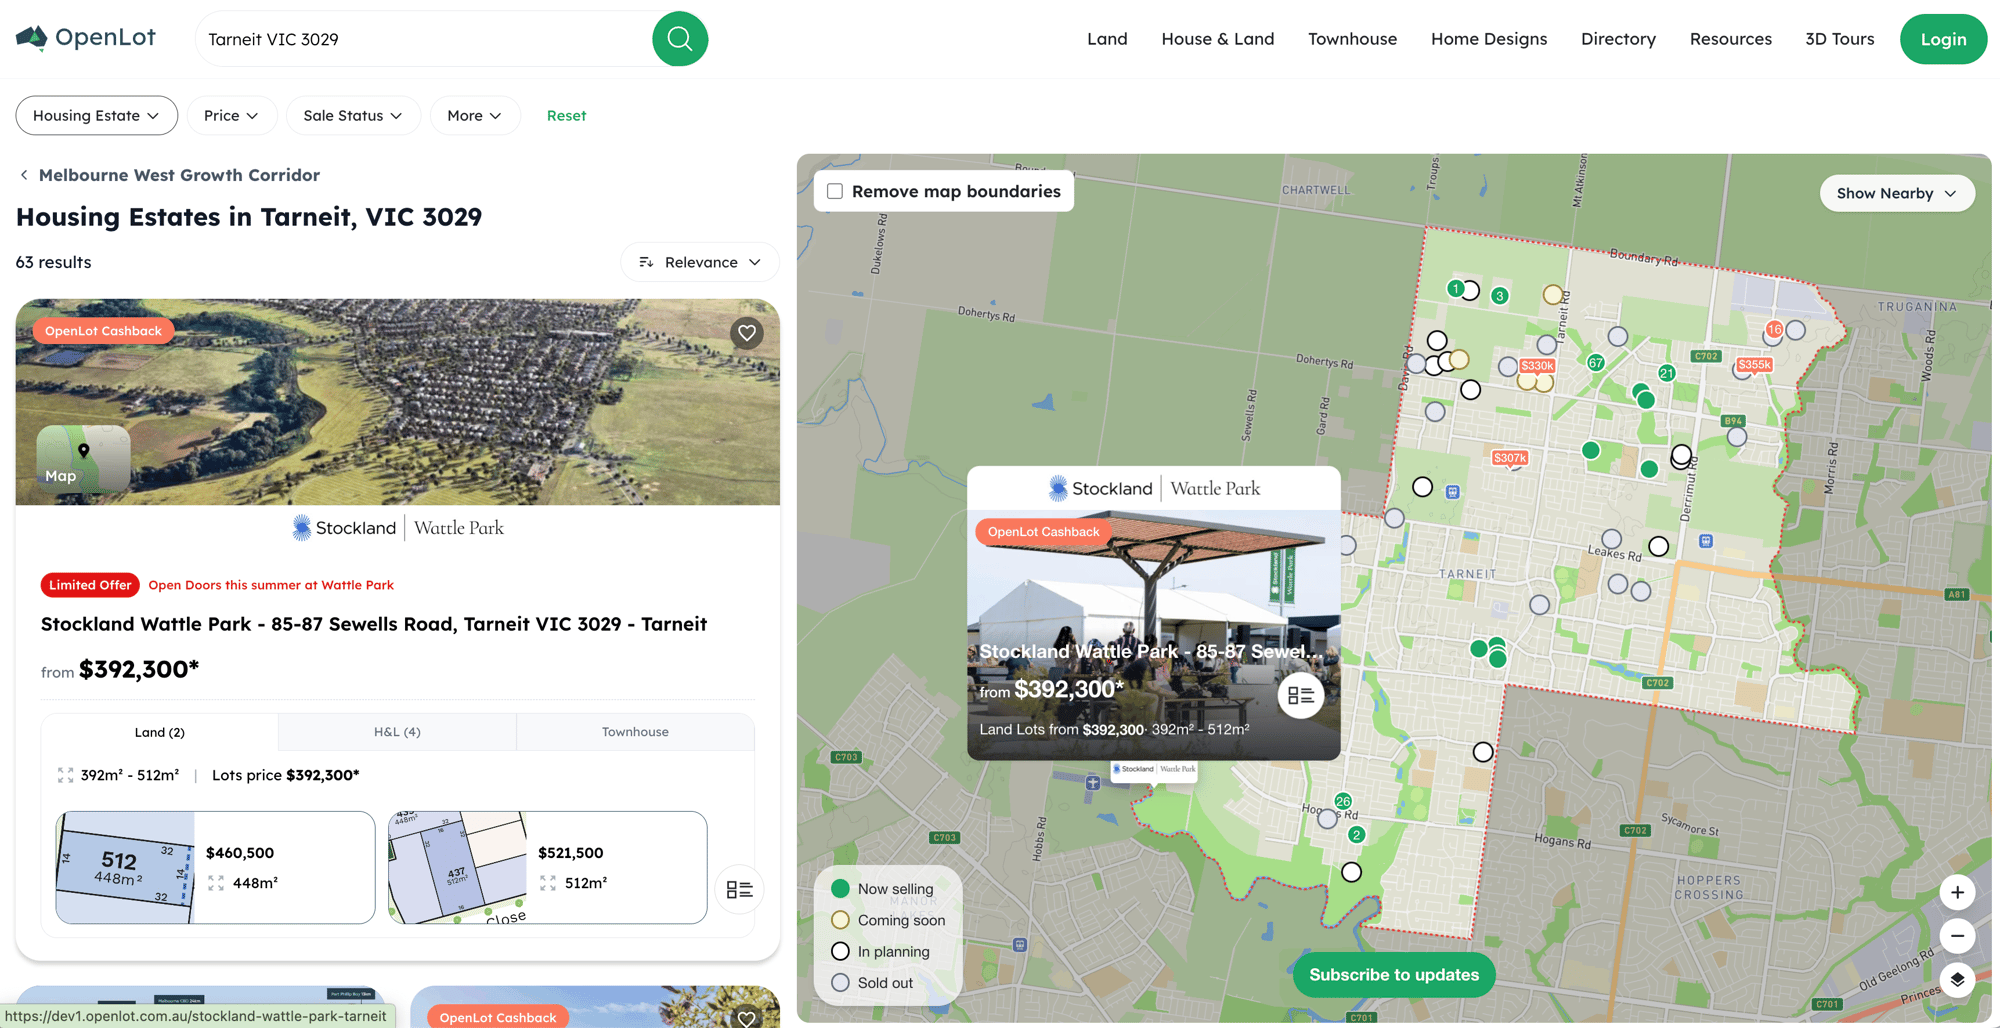Click the orange cluster marker numbered 16

click(1774, 329)
